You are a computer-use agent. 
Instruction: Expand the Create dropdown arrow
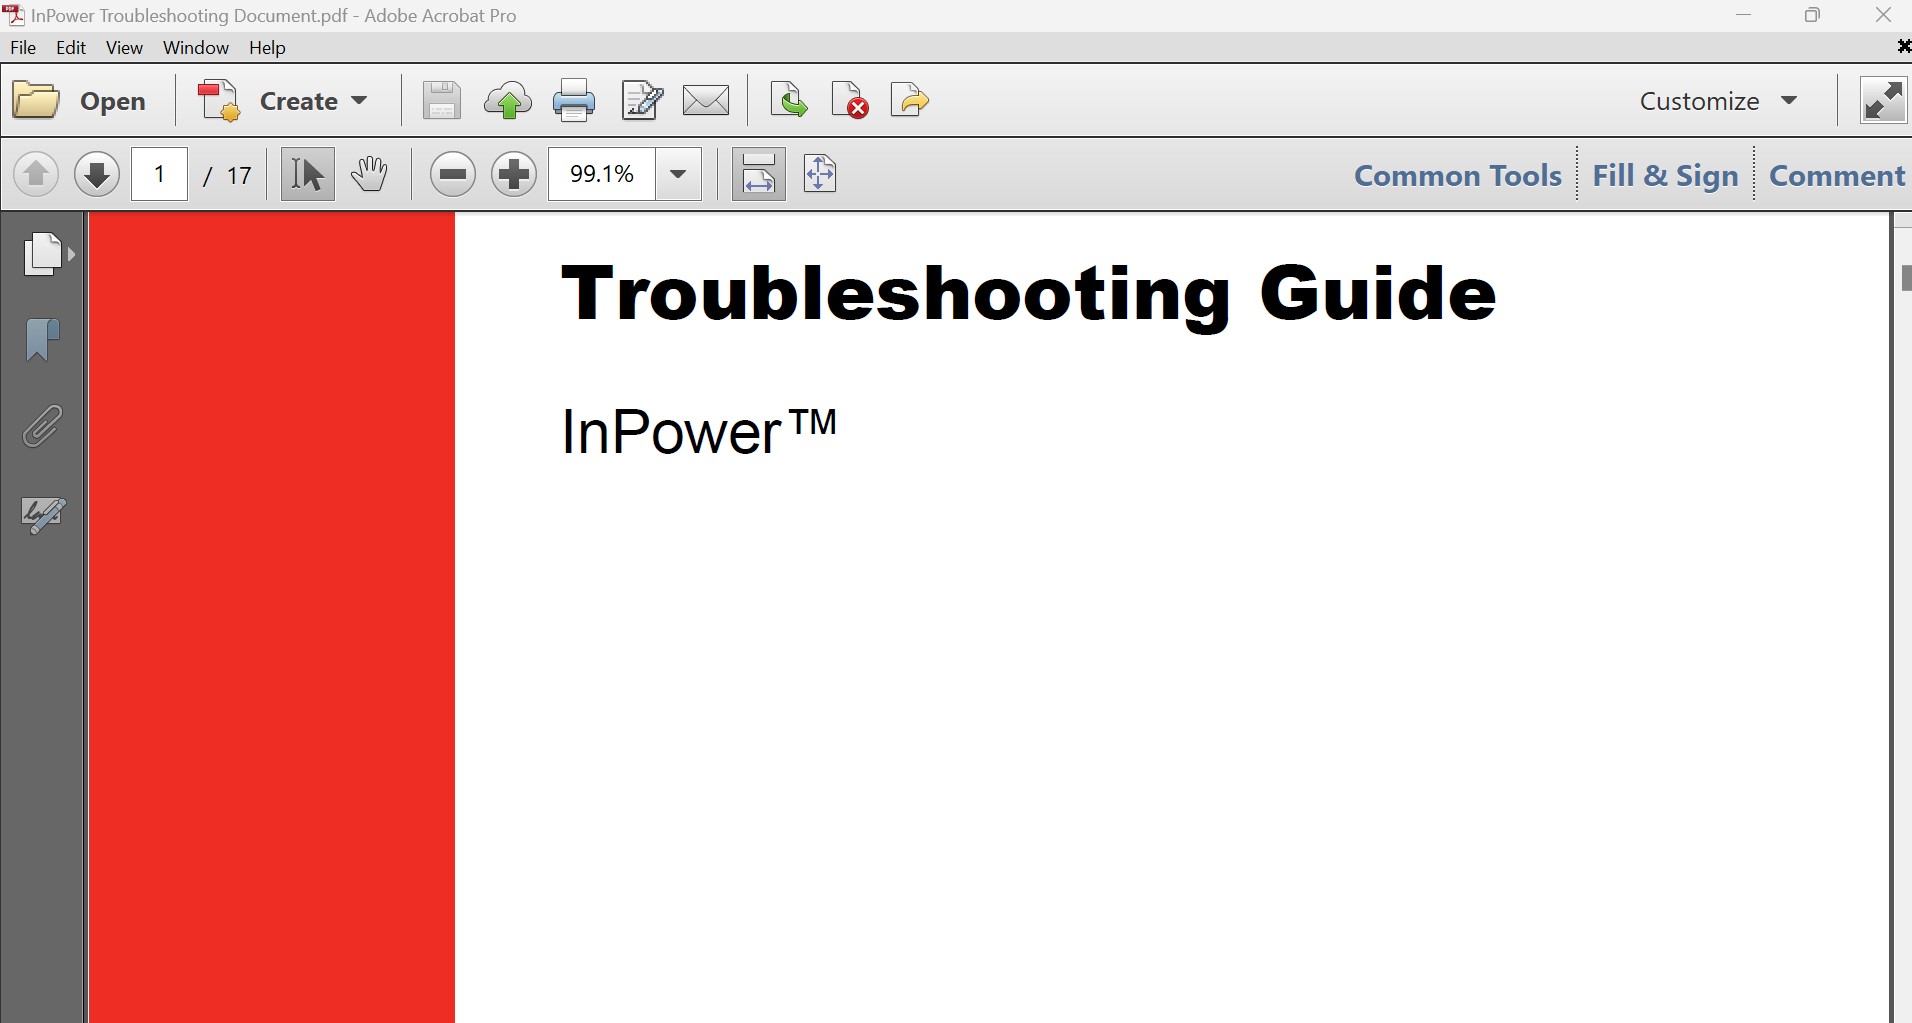tap(360, 101)
